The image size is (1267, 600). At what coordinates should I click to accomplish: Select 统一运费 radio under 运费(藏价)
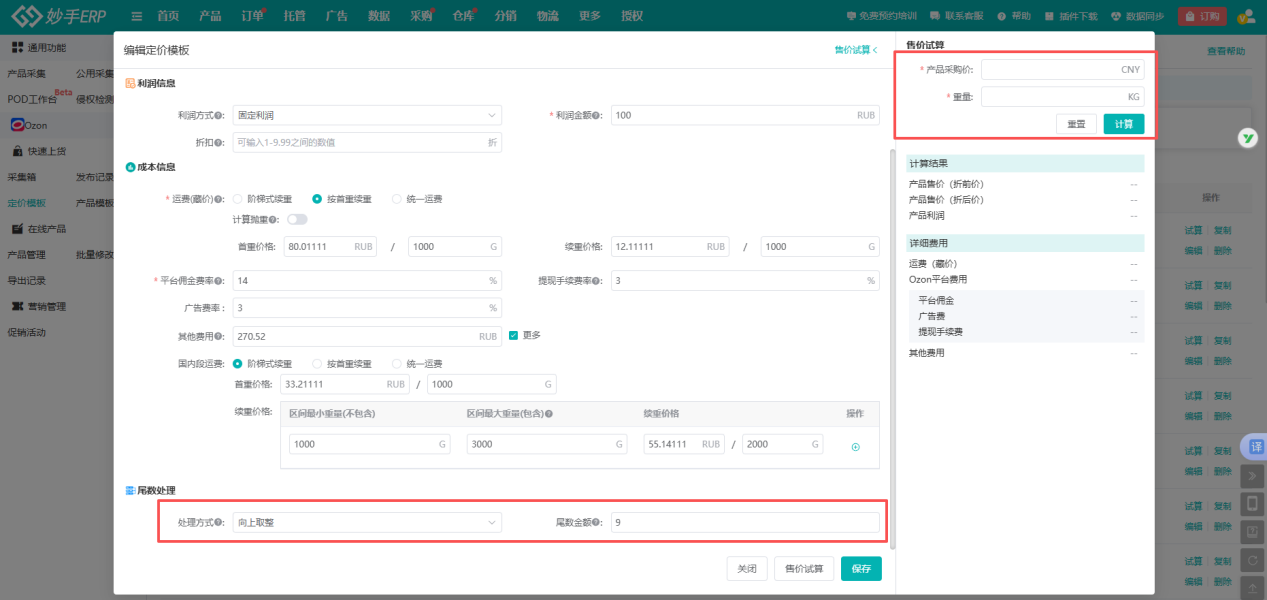[x=398, y=199]
